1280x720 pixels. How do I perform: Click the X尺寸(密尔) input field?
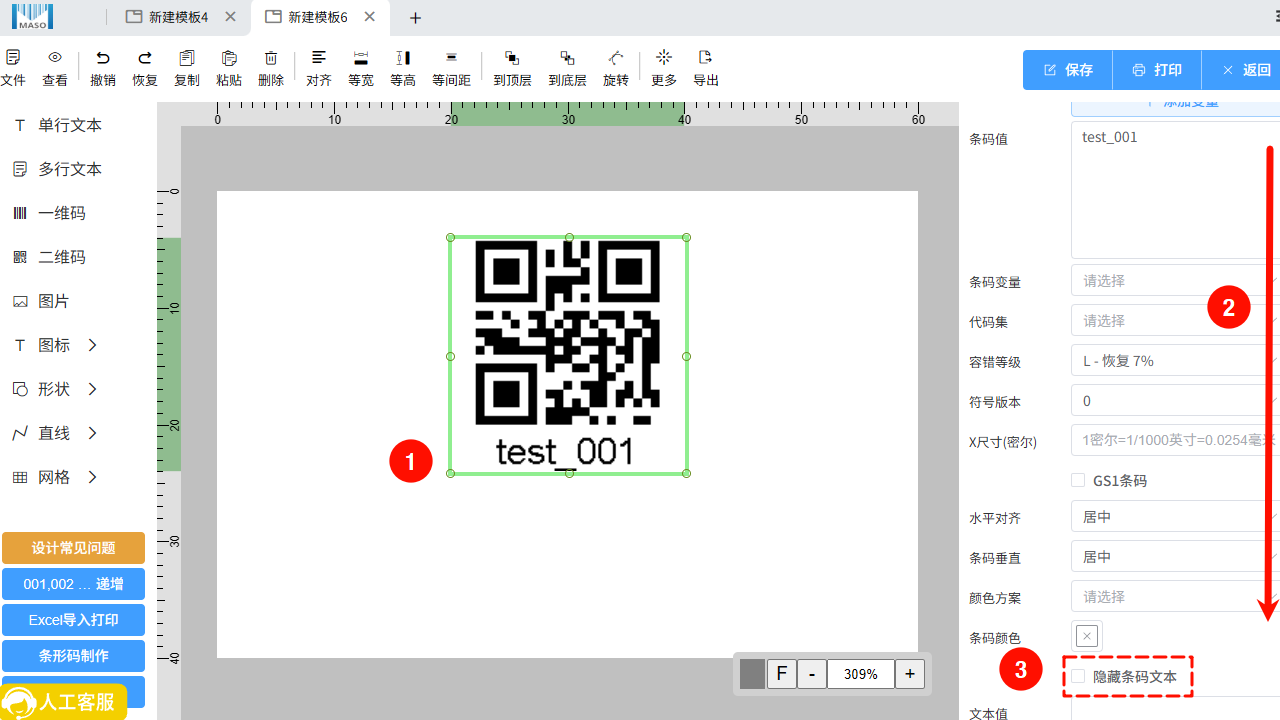point(1175,441)
